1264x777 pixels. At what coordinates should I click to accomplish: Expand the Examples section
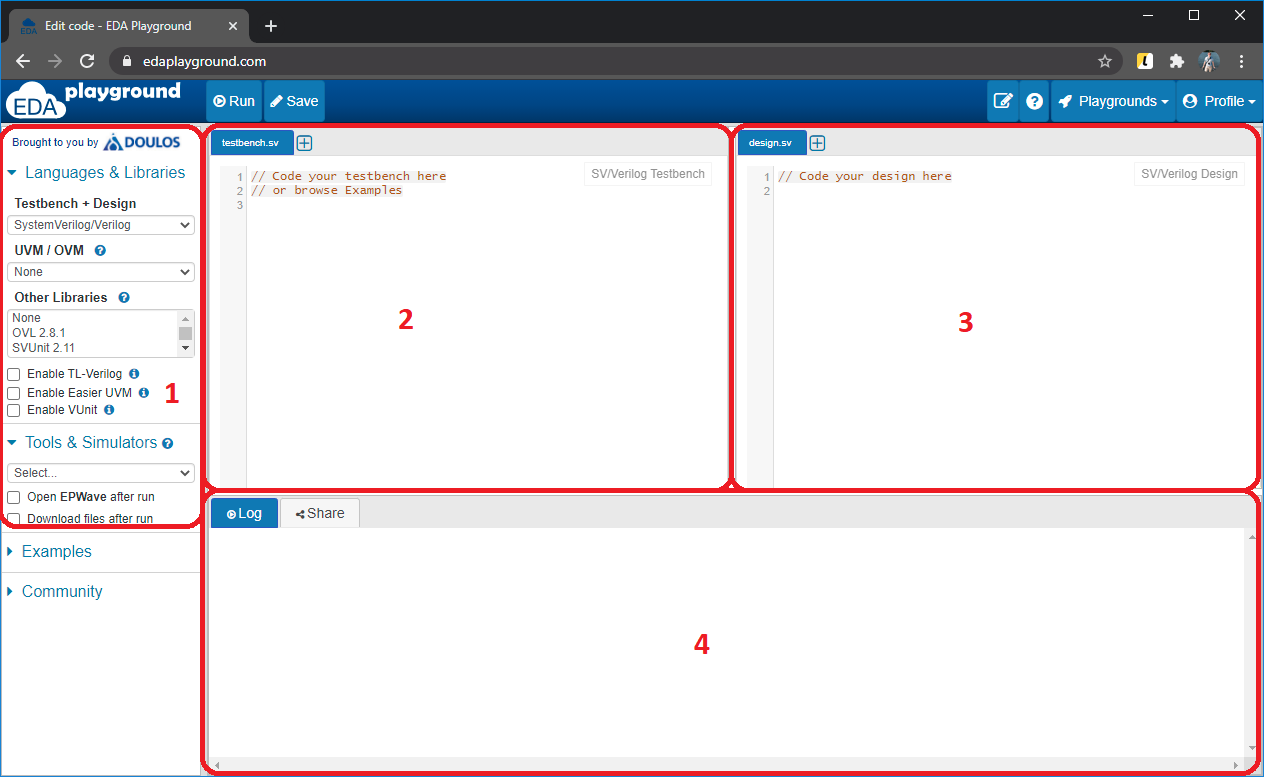coord(56,552)
